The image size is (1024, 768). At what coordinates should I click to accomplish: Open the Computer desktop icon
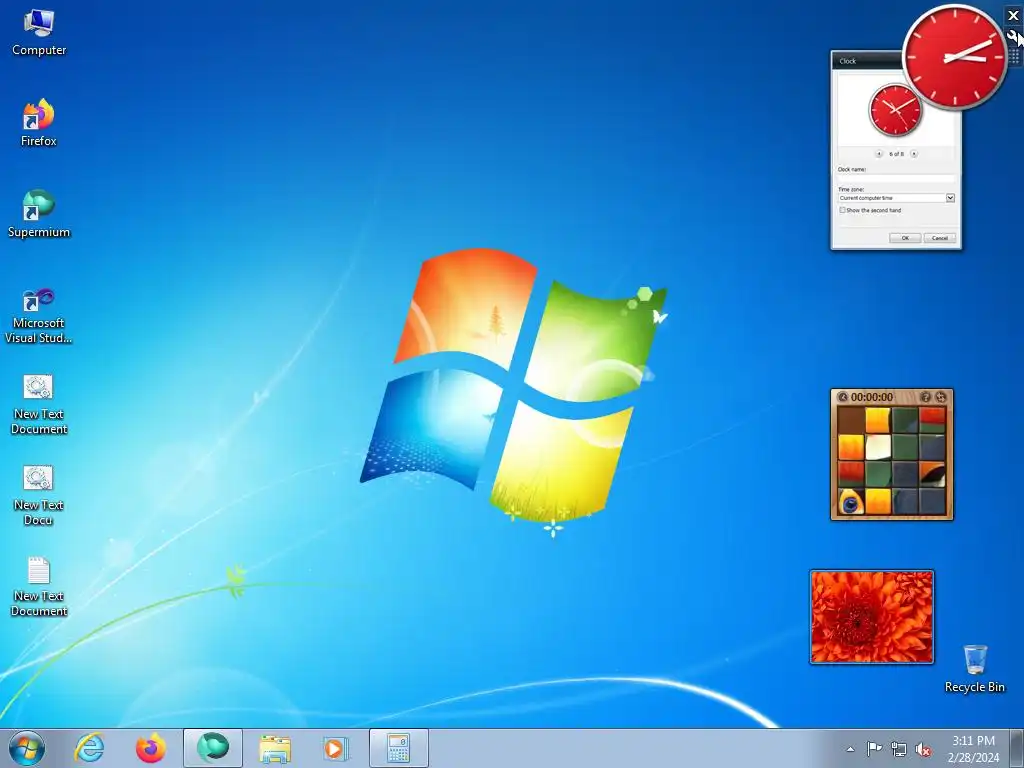[x=39, y=33]
